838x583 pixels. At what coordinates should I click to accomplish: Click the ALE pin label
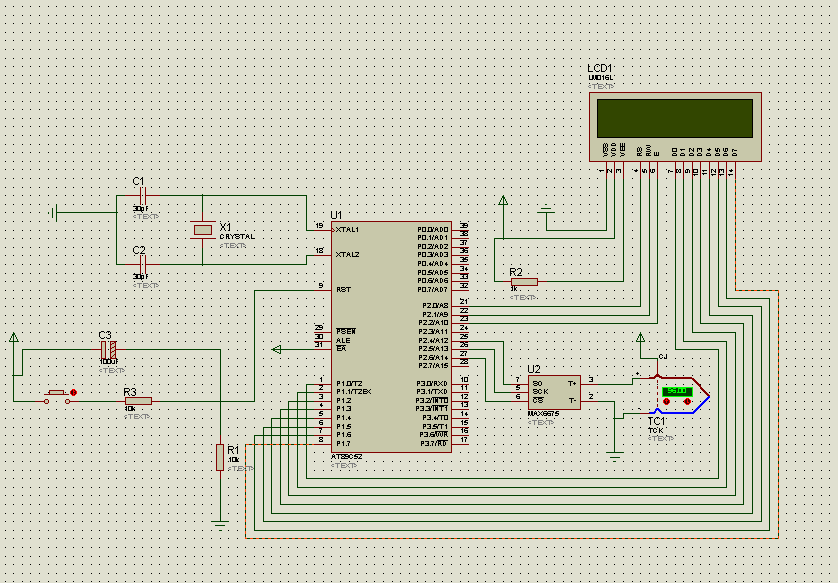click(x=343, y=340)
